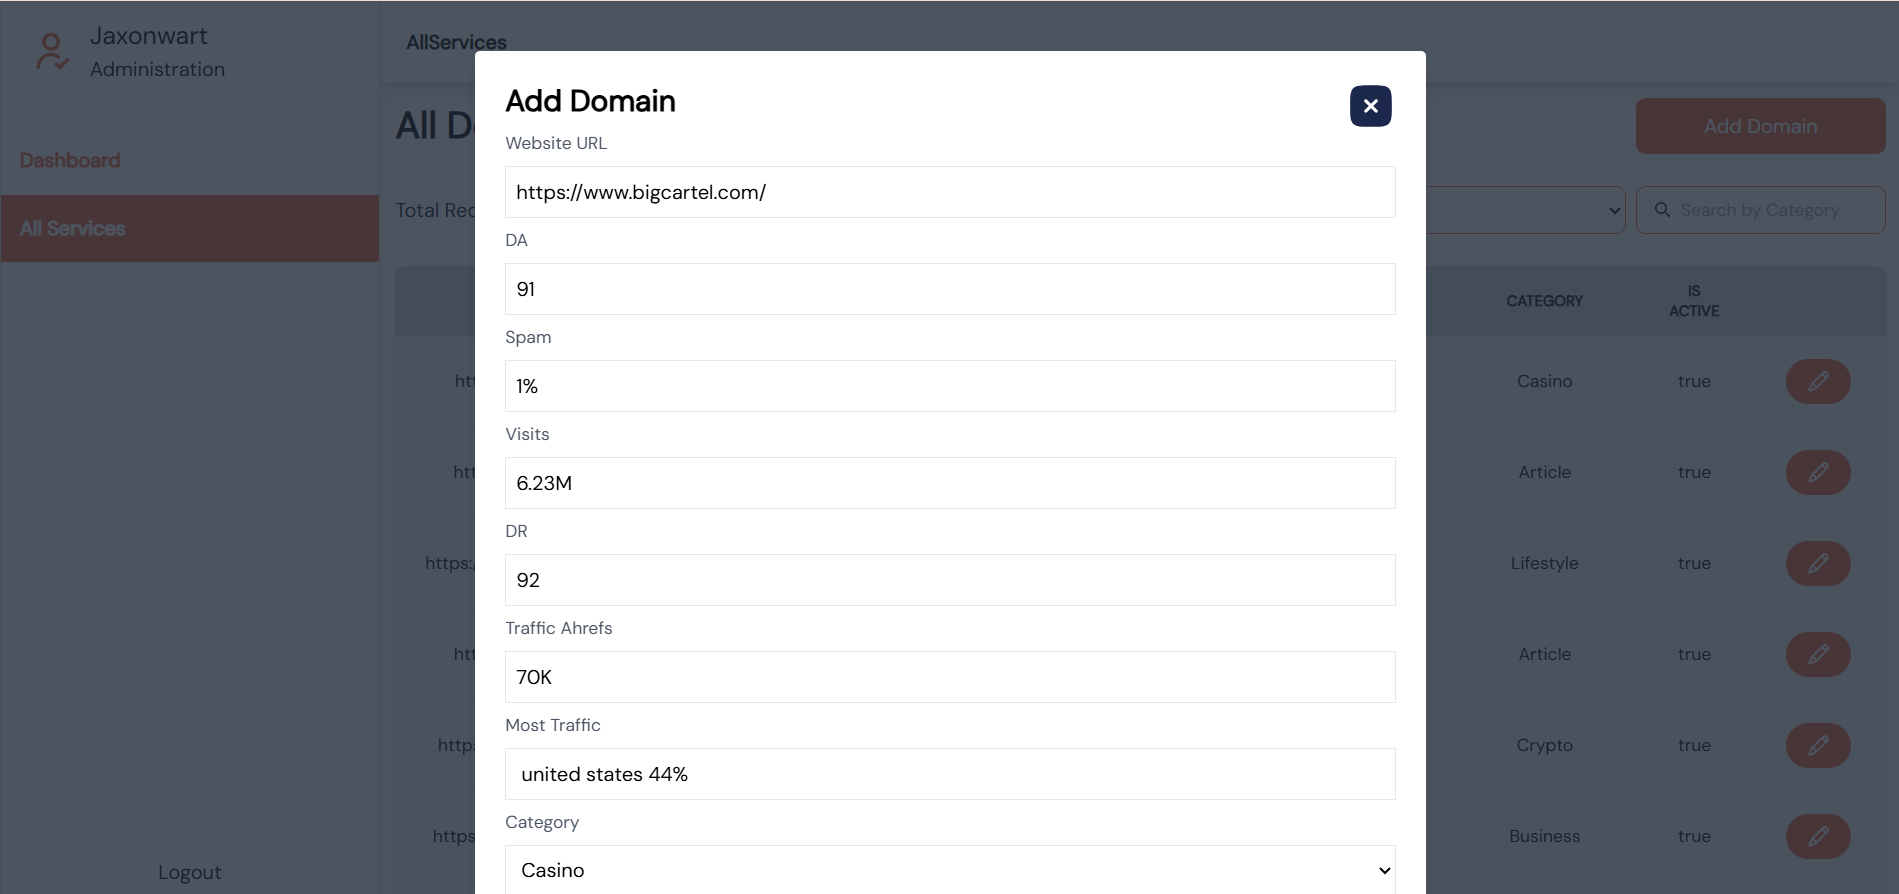Click the Visits input field
1899x894 pixels.
949,483
